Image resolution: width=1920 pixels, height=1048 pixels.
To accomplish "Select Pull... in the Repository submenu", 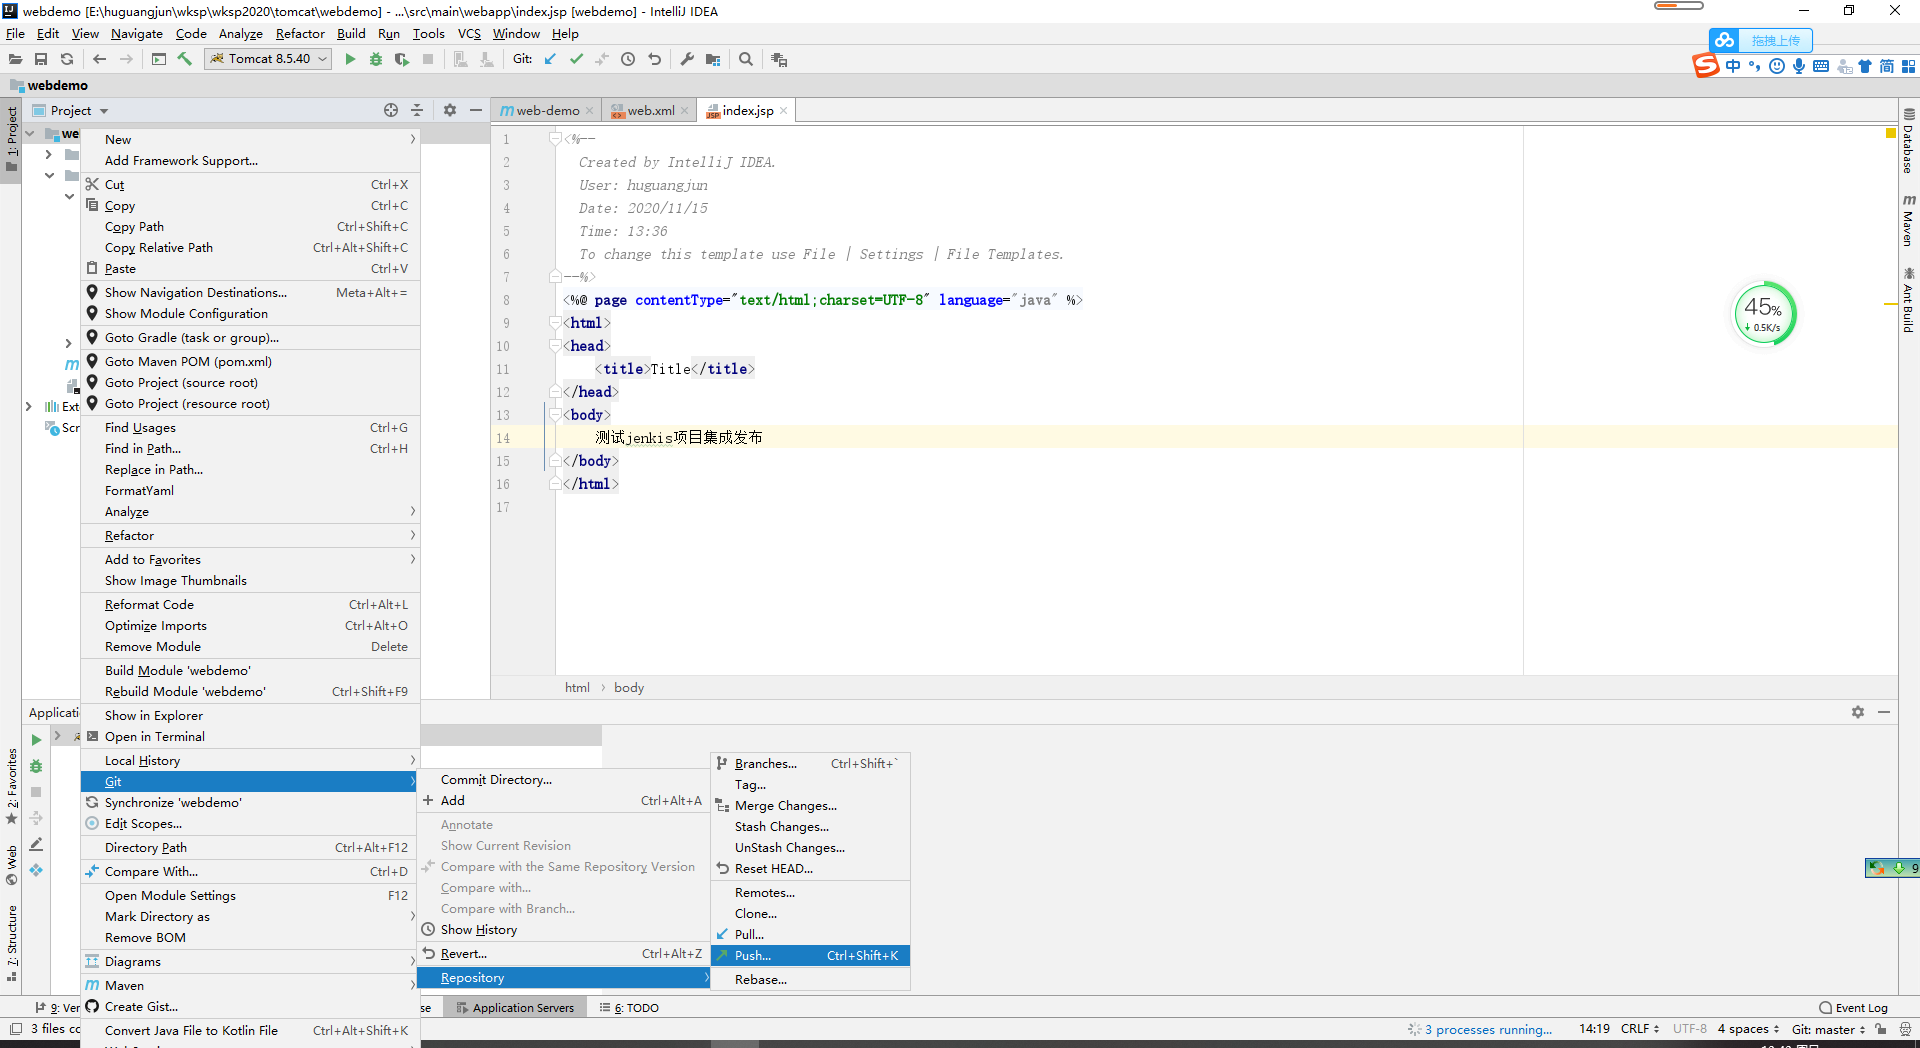I will (810, 934).
